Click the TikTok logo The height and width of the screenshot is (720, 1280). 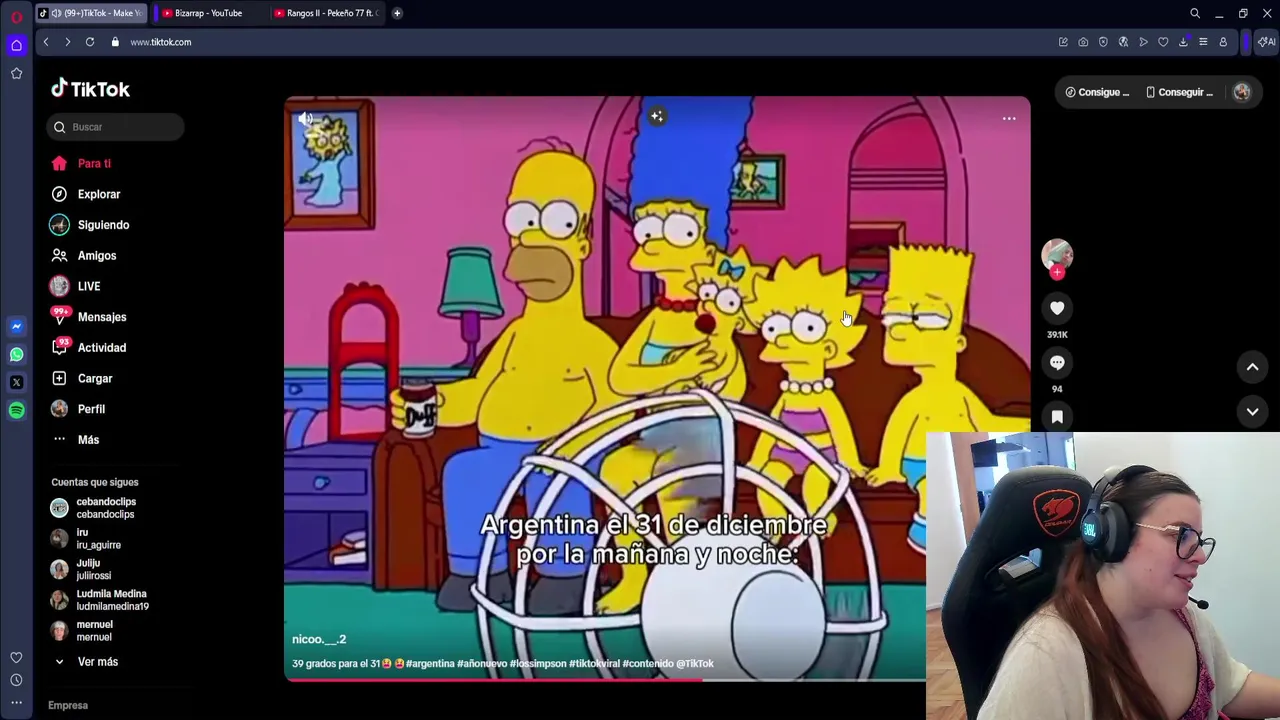click(x=91, y=89)
